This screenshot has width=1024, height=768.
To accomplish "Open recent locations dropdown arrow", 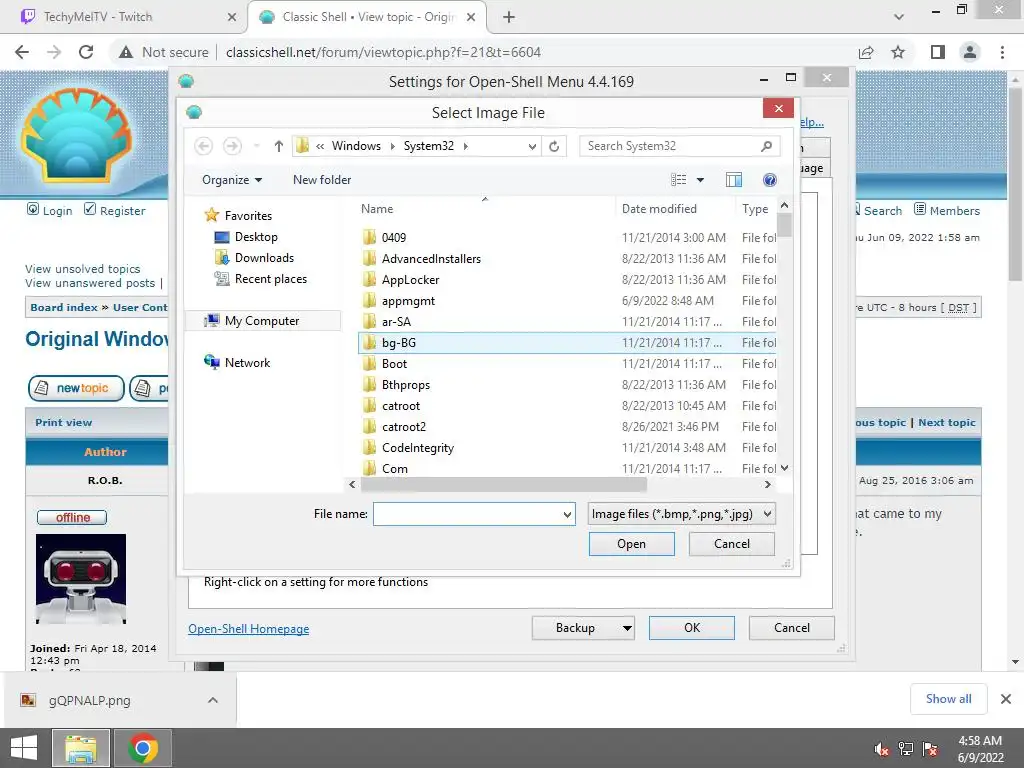I will click(257, 146).
